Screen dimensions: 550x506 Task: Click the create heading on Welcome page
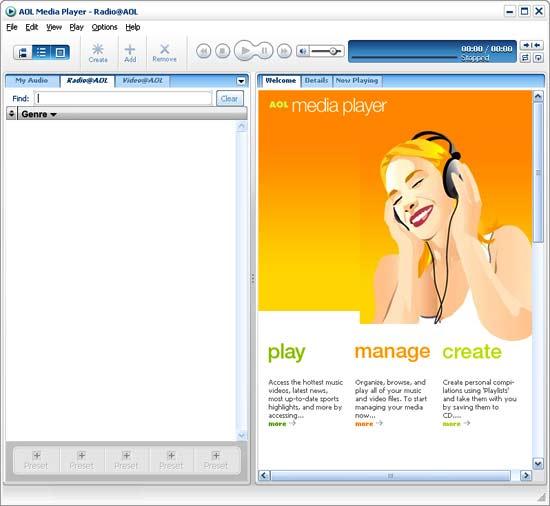pyautogui.click(x=472, y=352)
